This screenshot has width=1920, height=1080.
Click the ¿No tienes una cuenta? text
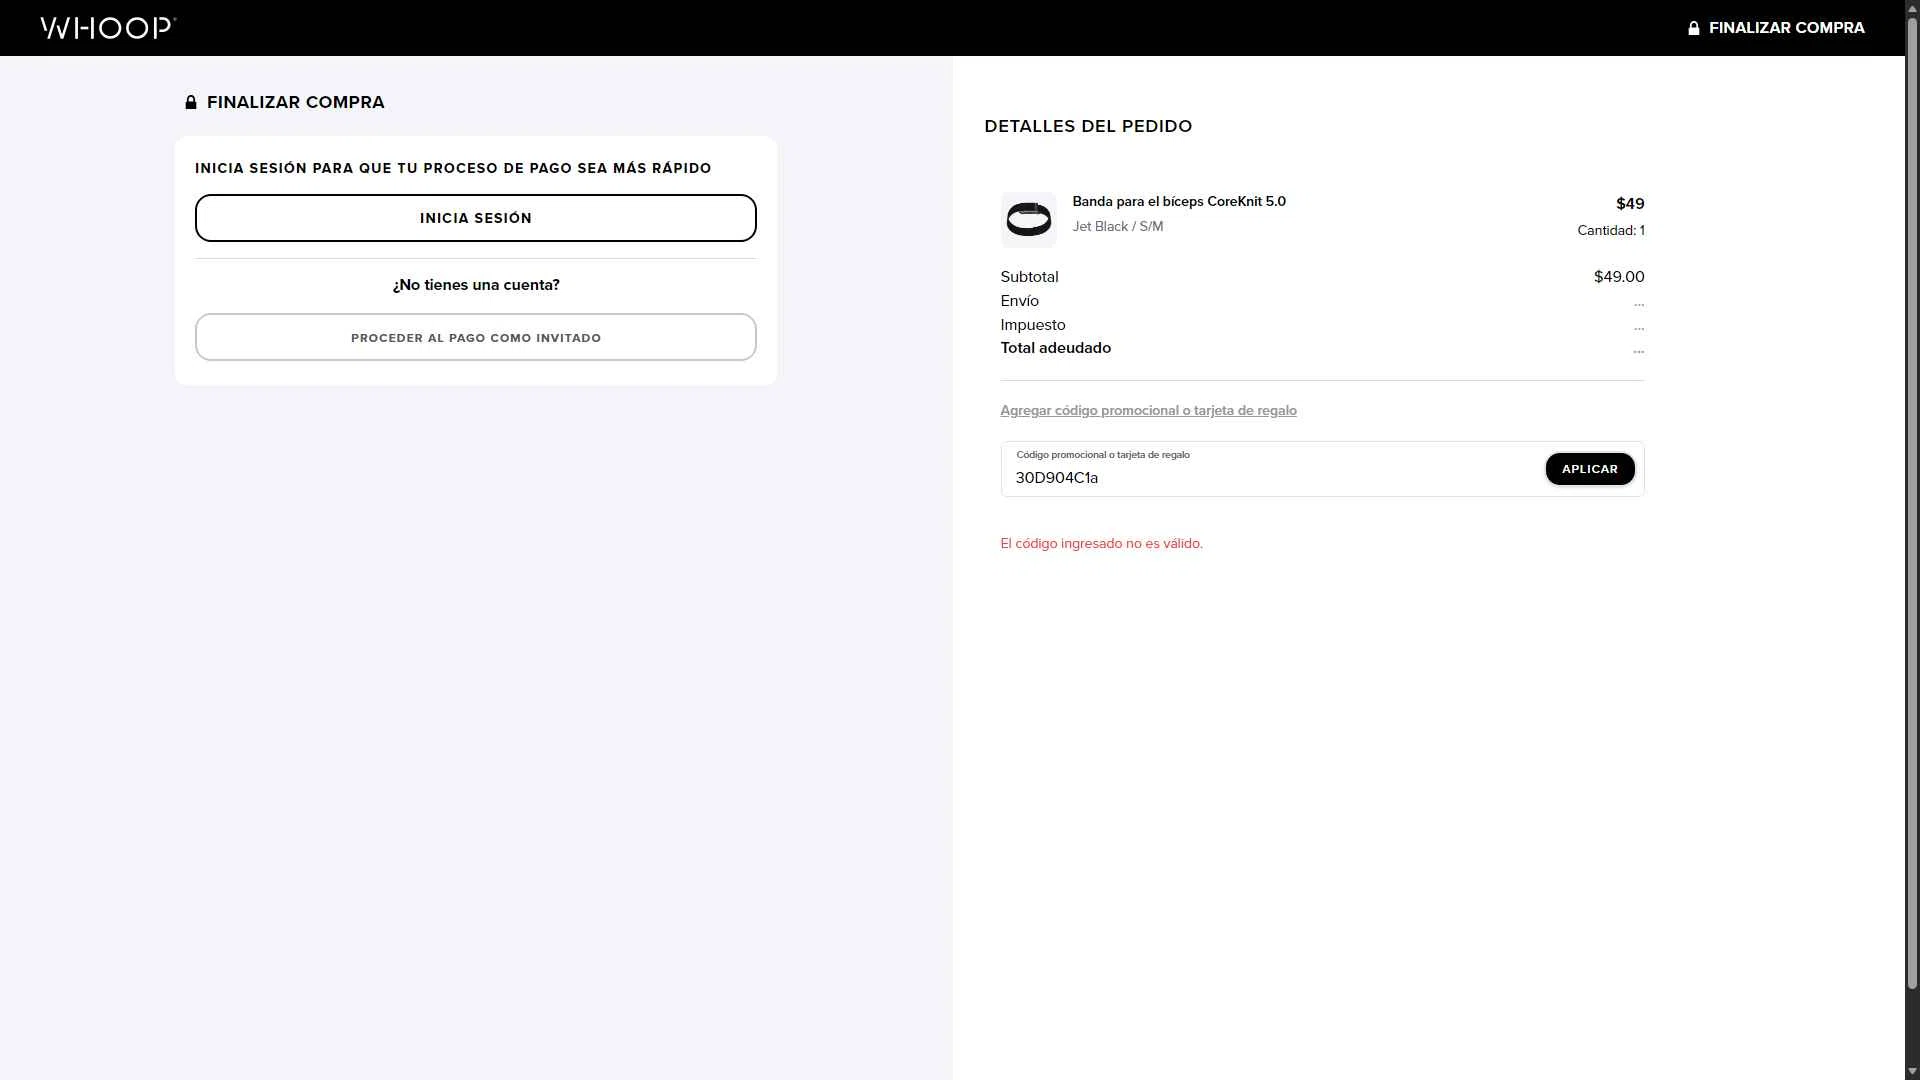[x=476, y=285]
